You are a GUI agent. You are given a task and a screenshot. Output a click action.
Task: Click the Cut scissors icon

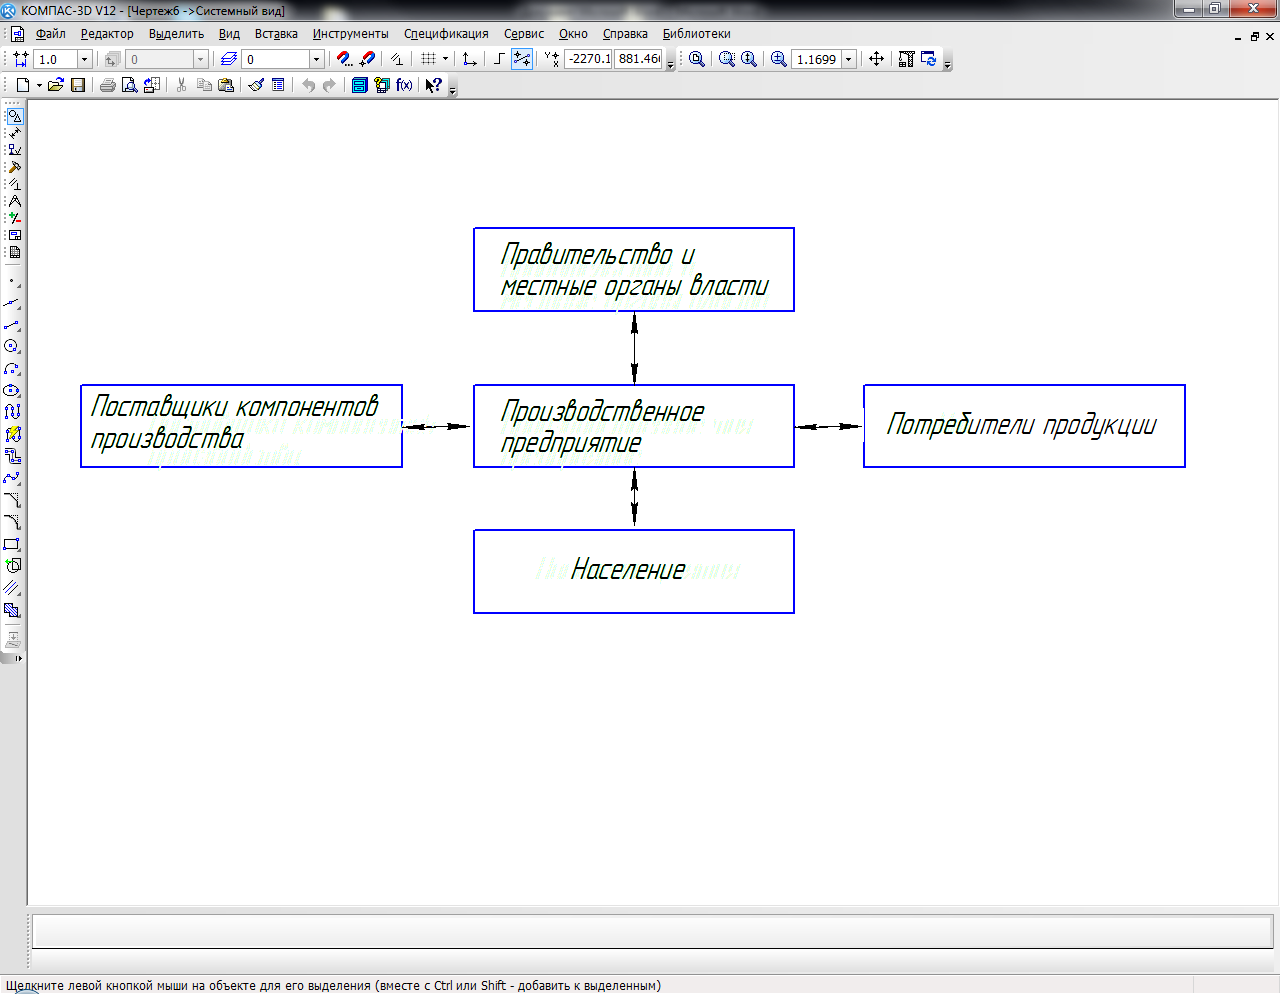(182, 85)
